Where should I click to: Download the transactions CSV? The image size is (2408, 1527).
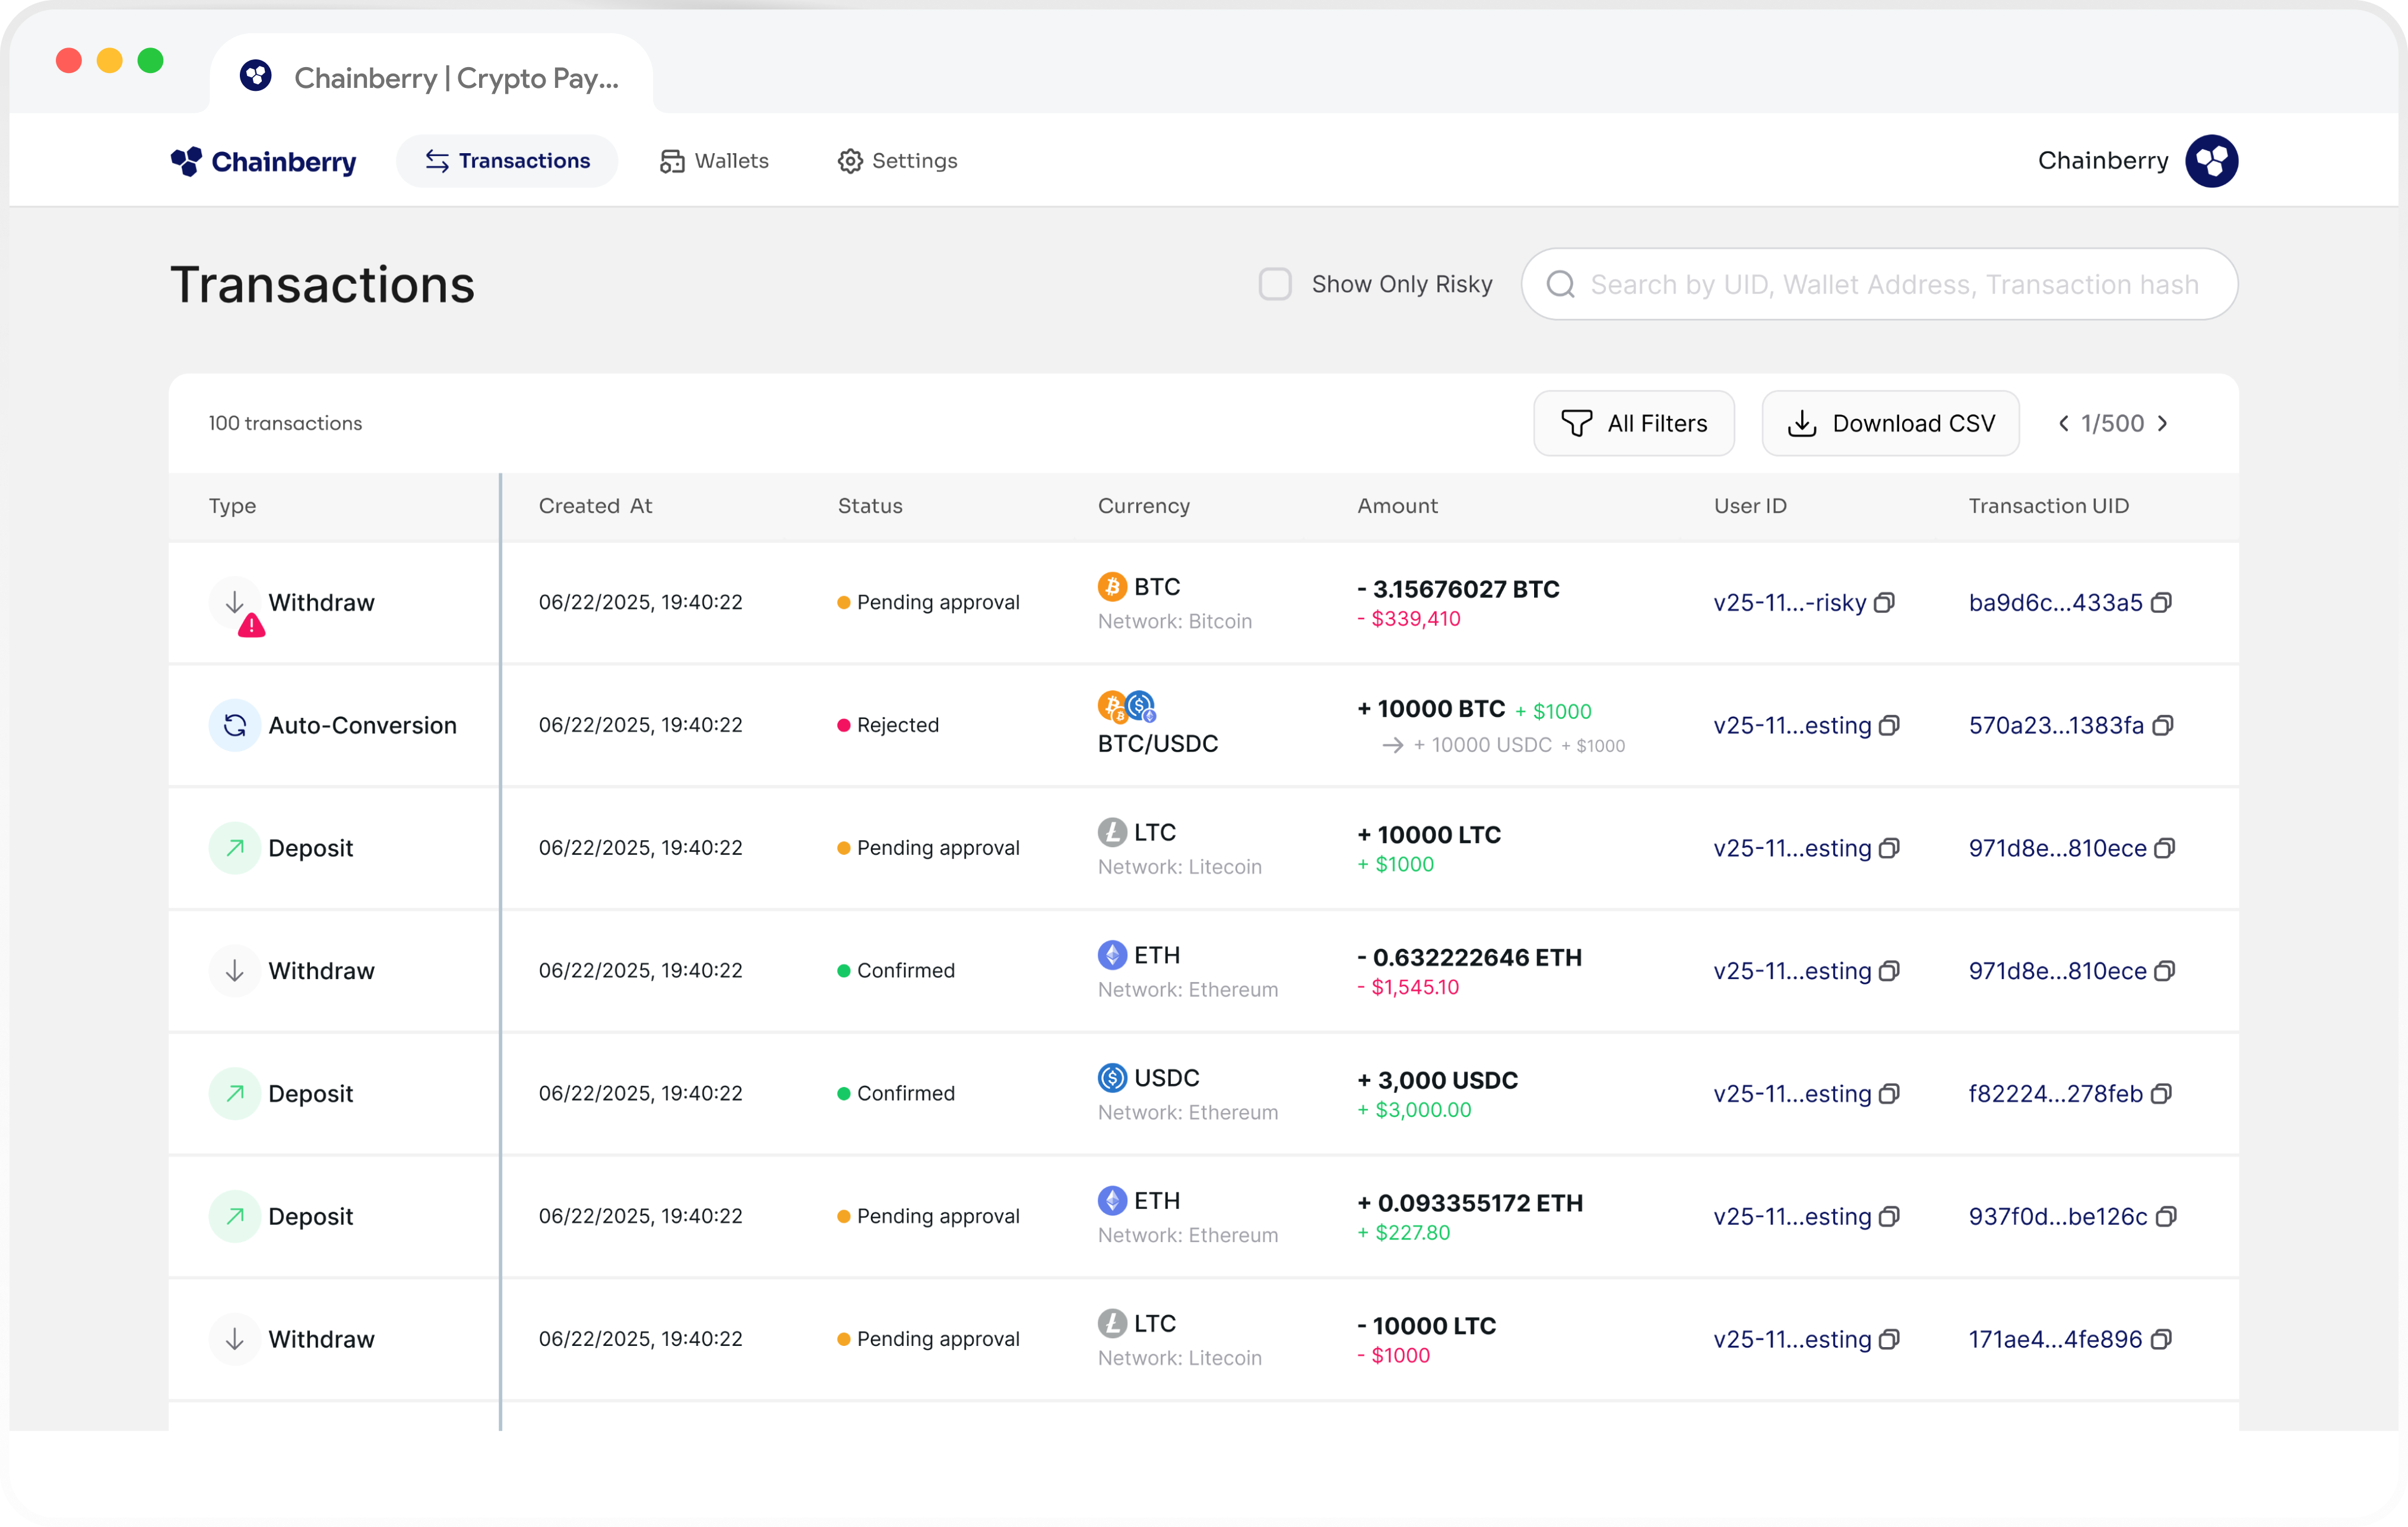pyautogui.click(x=1890, y=424)
